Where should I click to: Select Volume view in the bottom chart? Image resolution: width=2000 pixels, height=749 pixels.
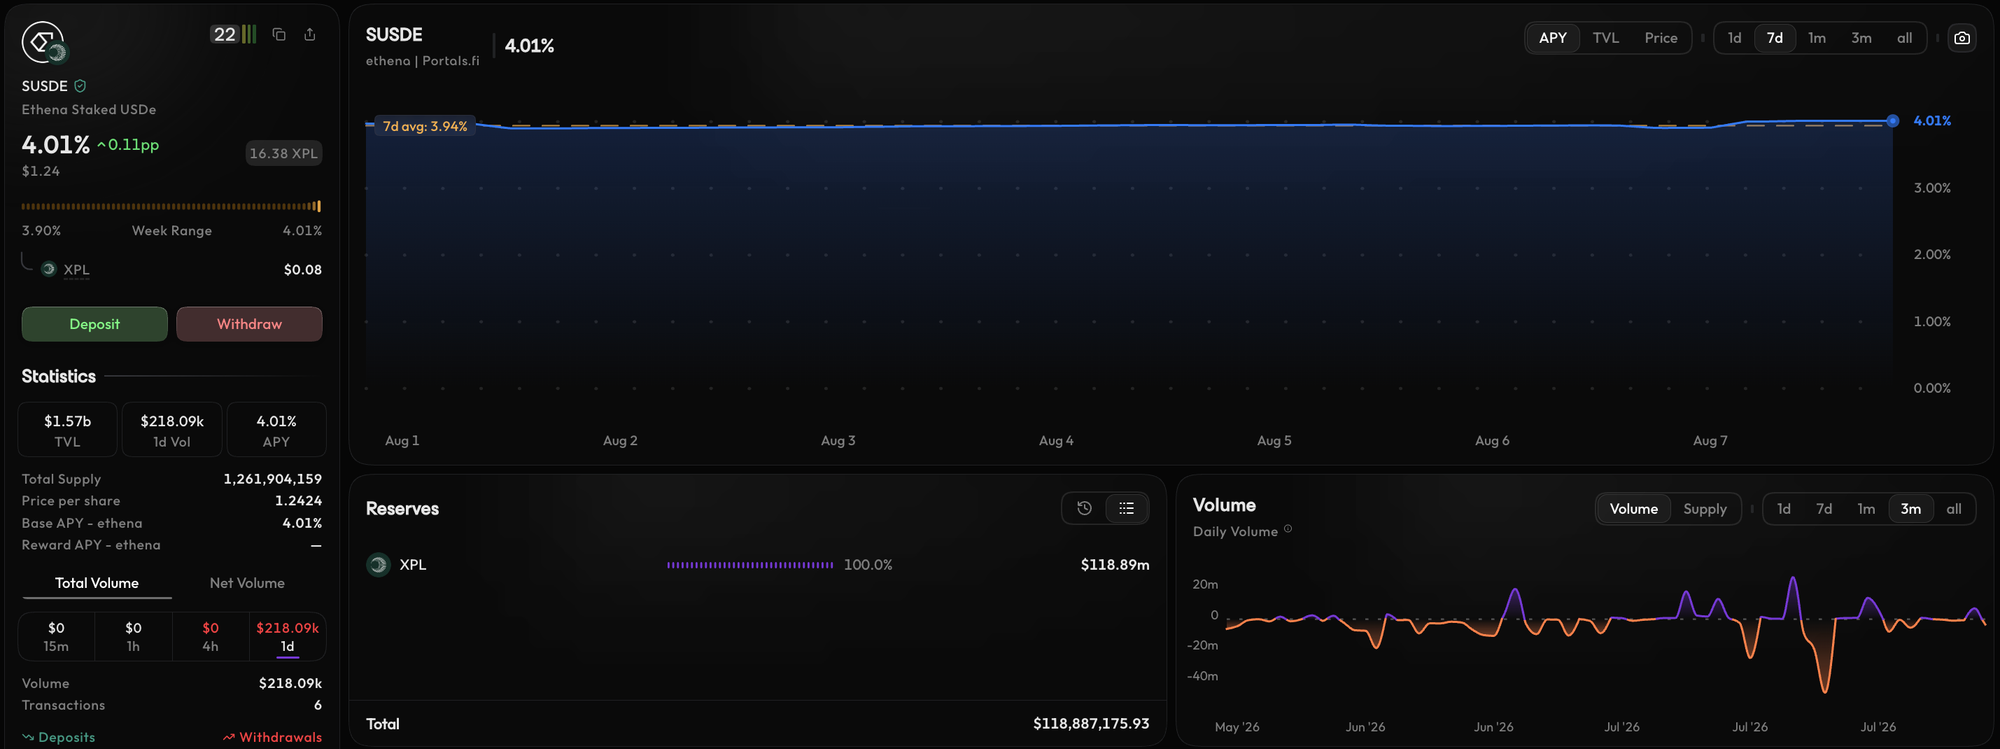click(x=1634, y=509)
